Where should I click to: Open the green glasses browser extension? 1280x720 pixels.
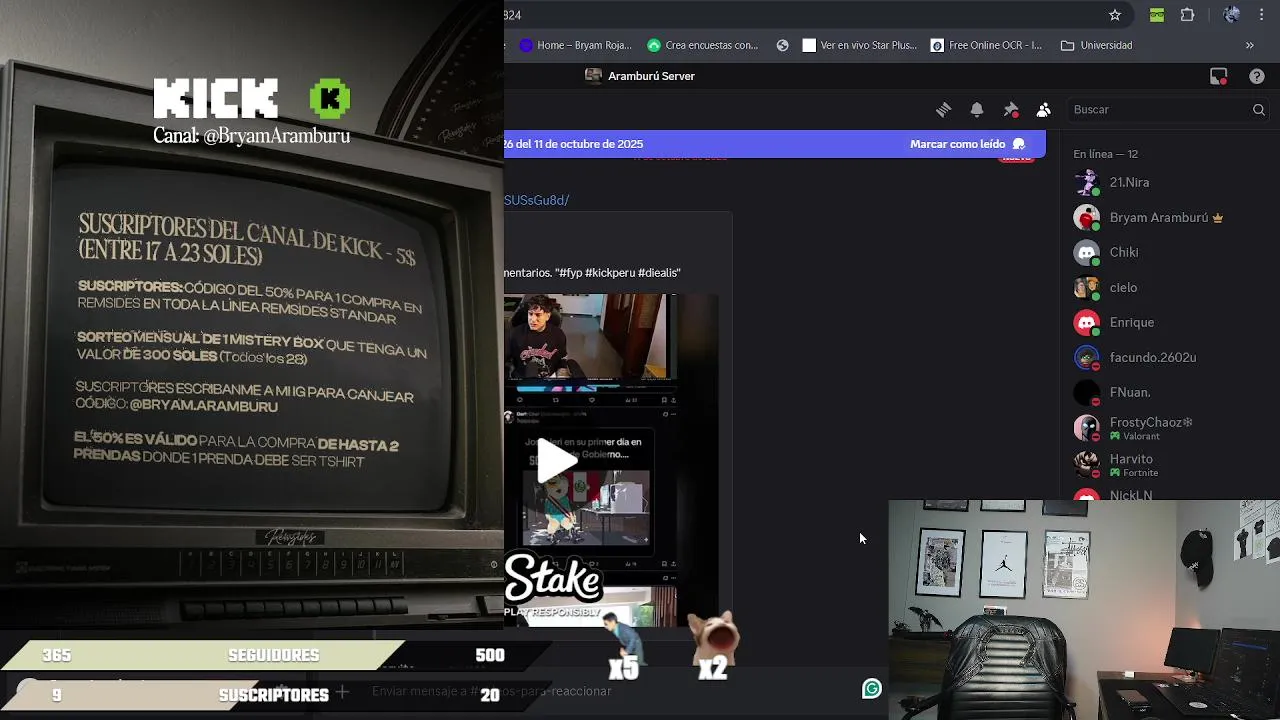(1157, 15)
